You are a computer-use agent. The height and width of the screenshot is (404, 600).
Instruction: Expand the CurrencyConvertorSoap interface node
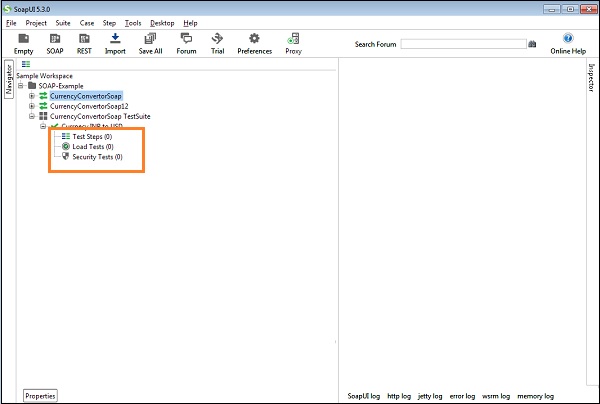32,96
